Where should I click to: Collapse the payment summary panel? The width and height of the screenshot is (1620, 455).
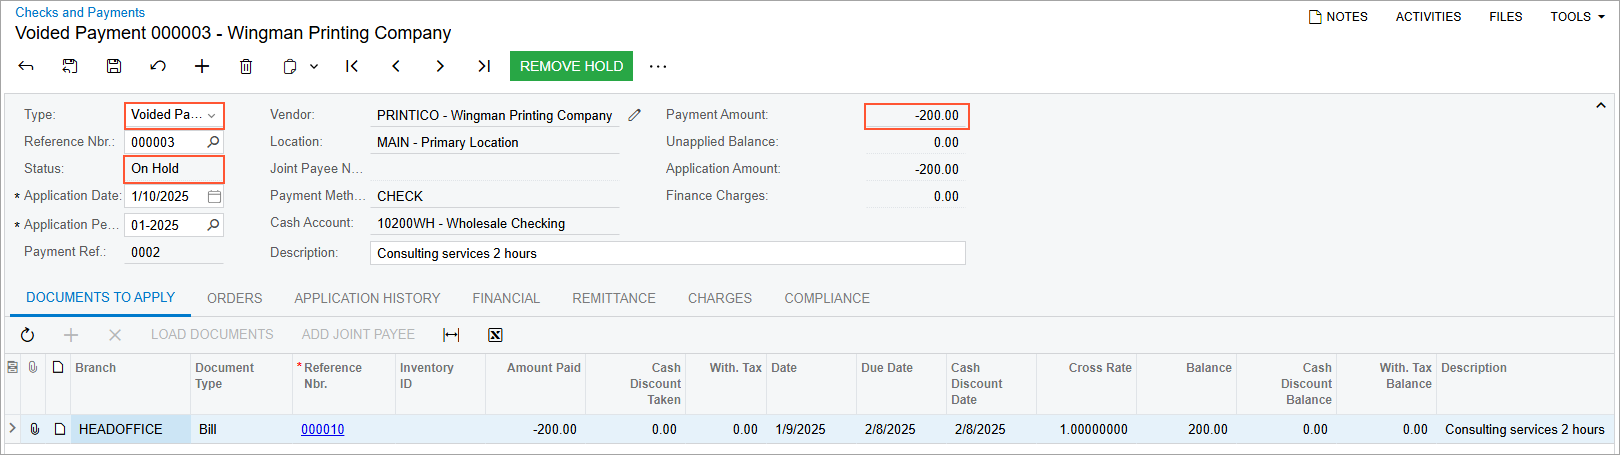pyautogui.click(x=1600, y=105)
